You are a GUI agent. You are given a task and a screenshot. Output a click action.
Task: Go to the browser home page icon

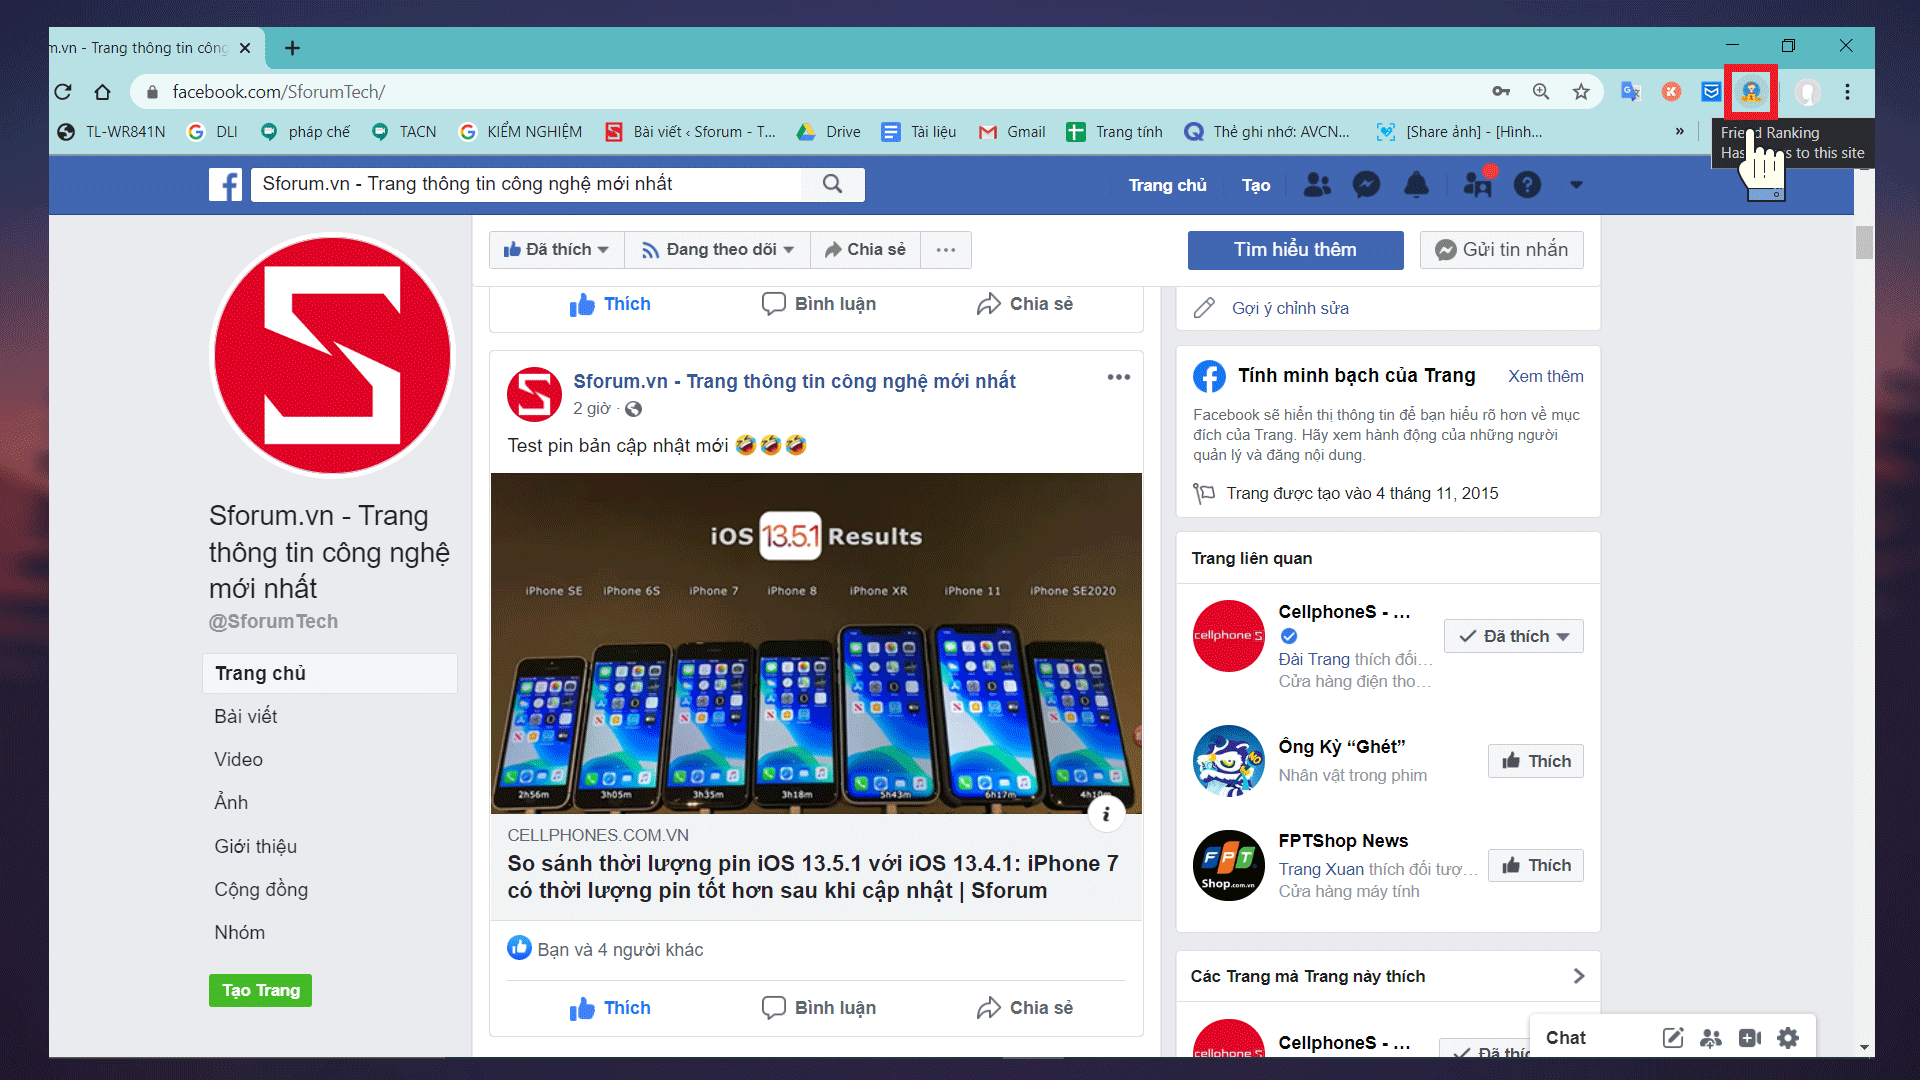[102, 92]
